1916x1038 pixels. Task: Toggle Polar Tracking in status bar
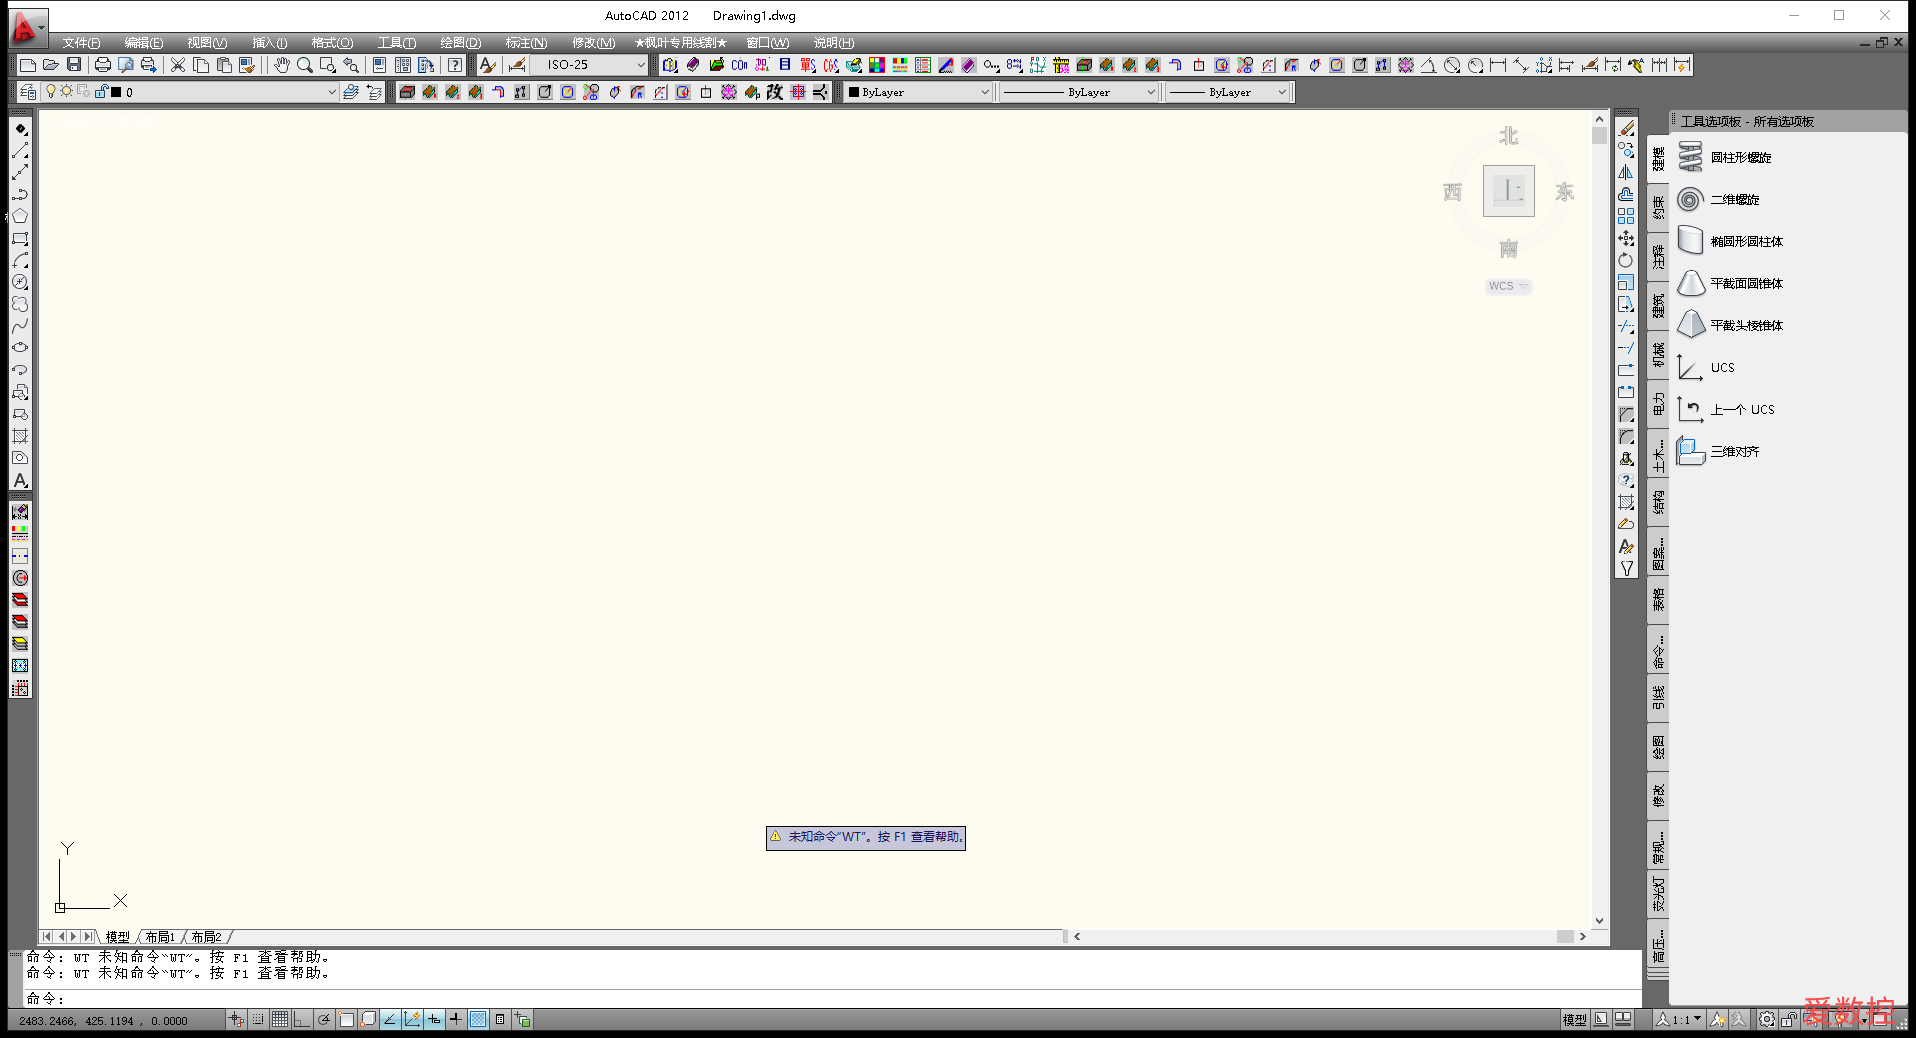[x=324, y=1020]
